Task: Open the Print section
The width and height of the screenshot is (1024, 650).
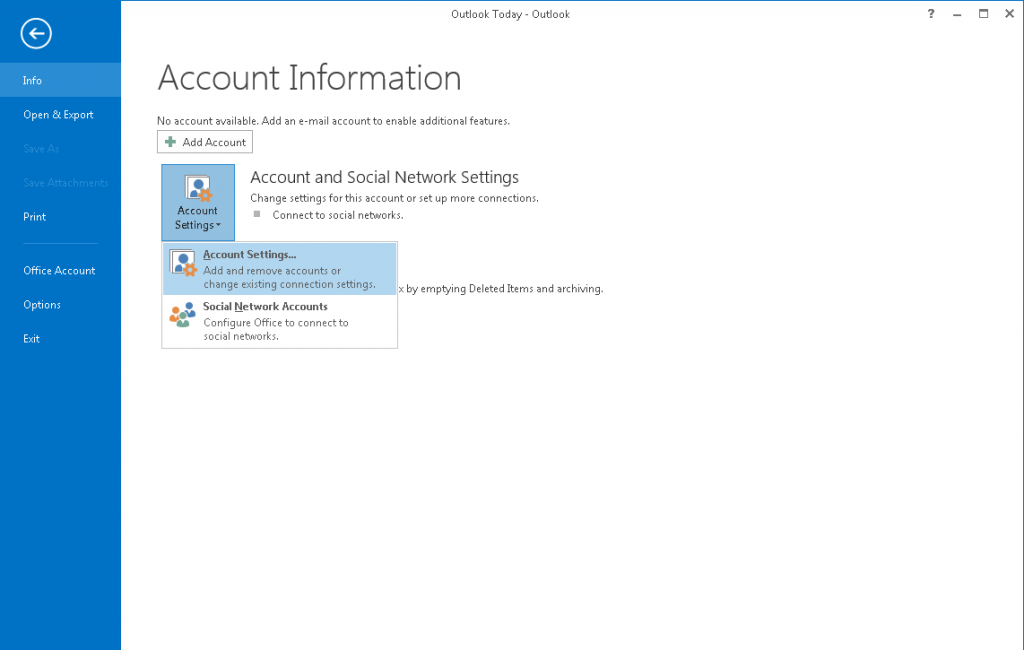Action: (34, 216)
